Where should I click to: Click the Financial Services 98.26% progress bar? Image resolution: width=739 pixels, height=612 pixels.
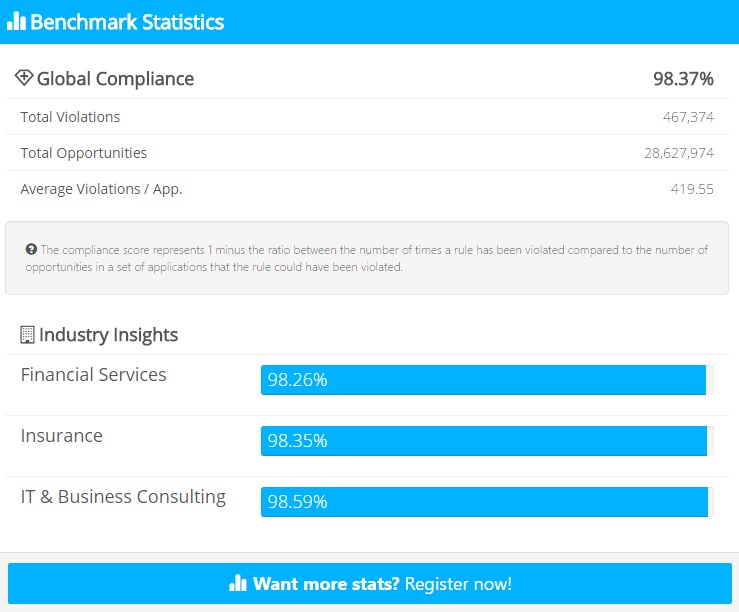pos(483,380)
